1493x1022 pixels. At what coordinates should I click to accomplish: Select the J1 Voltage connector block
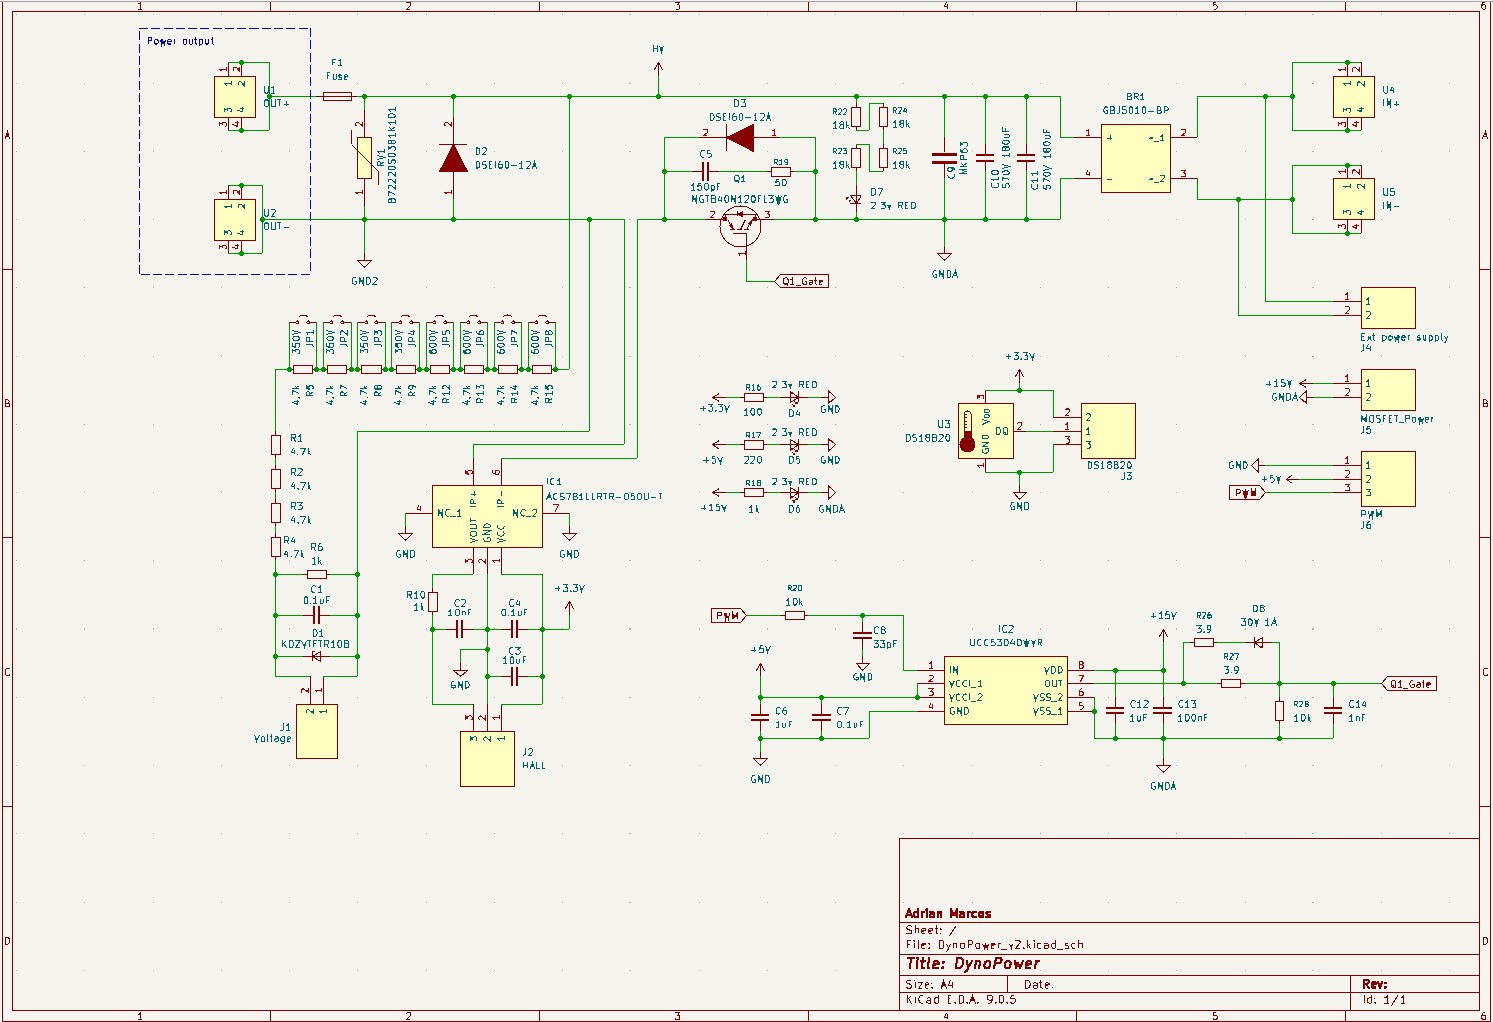(316, 732)
